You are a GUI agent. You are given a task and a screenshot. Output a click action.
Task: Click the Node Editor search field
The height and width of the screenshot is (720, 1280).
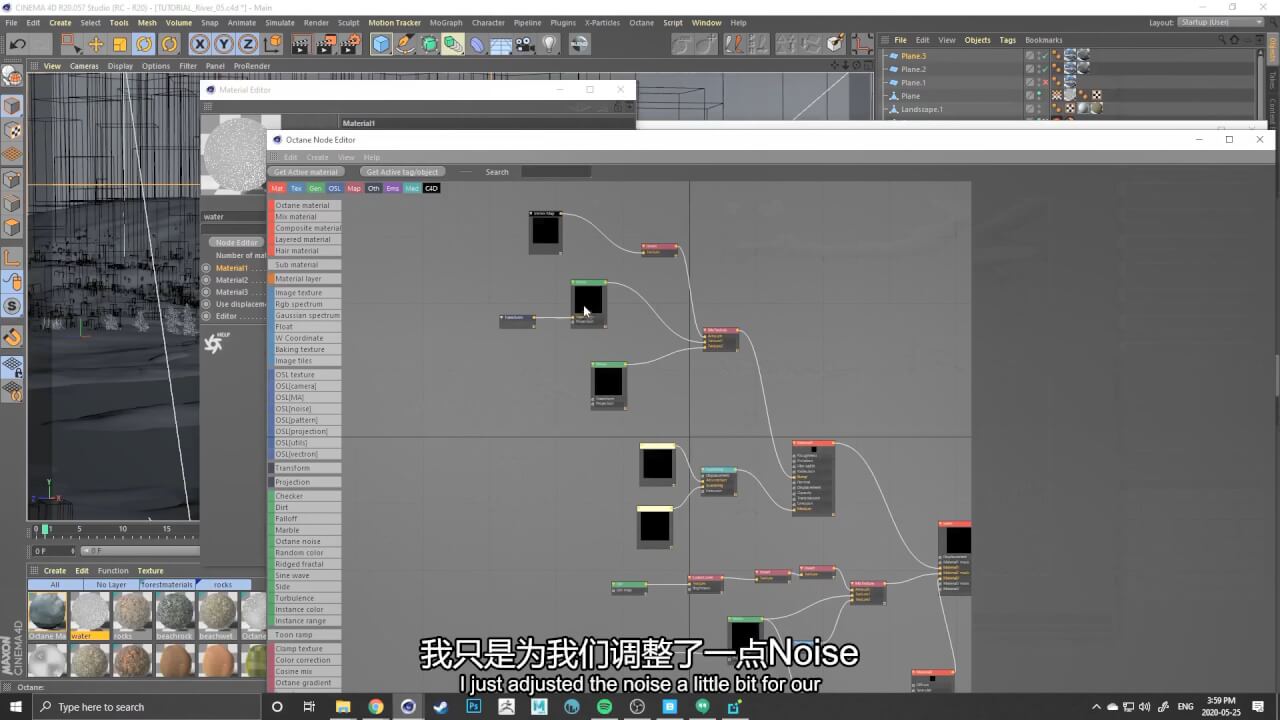pyautogui.click(x=556, y=172)
